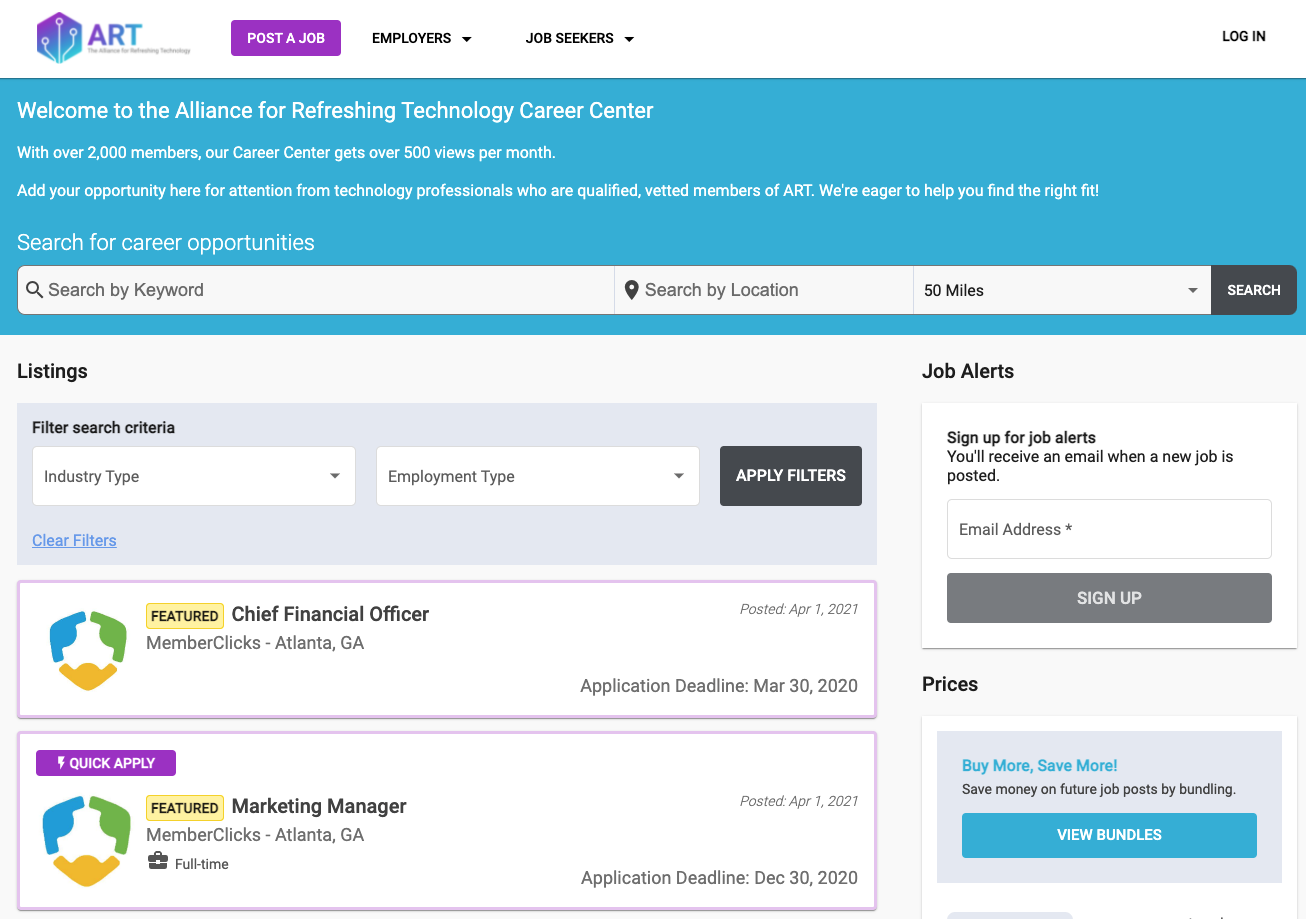Select LOG IN in the top bar
The width and height of the screenshot is (1306, 919).
(x=1243, y=36)
